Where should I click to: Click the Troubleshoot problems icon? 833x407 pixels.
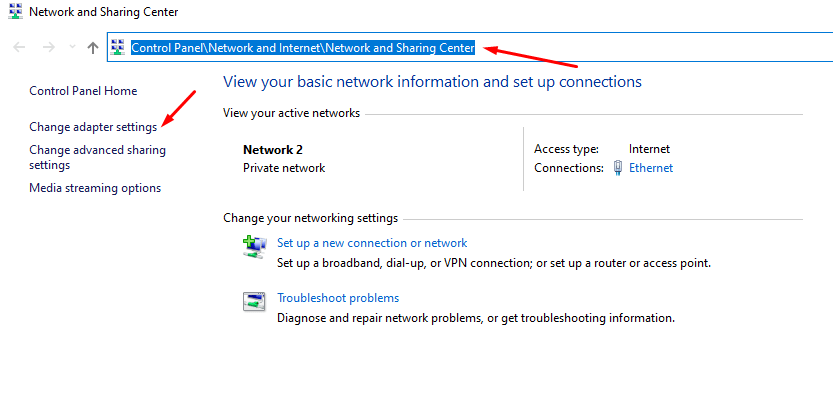point(255,301)
